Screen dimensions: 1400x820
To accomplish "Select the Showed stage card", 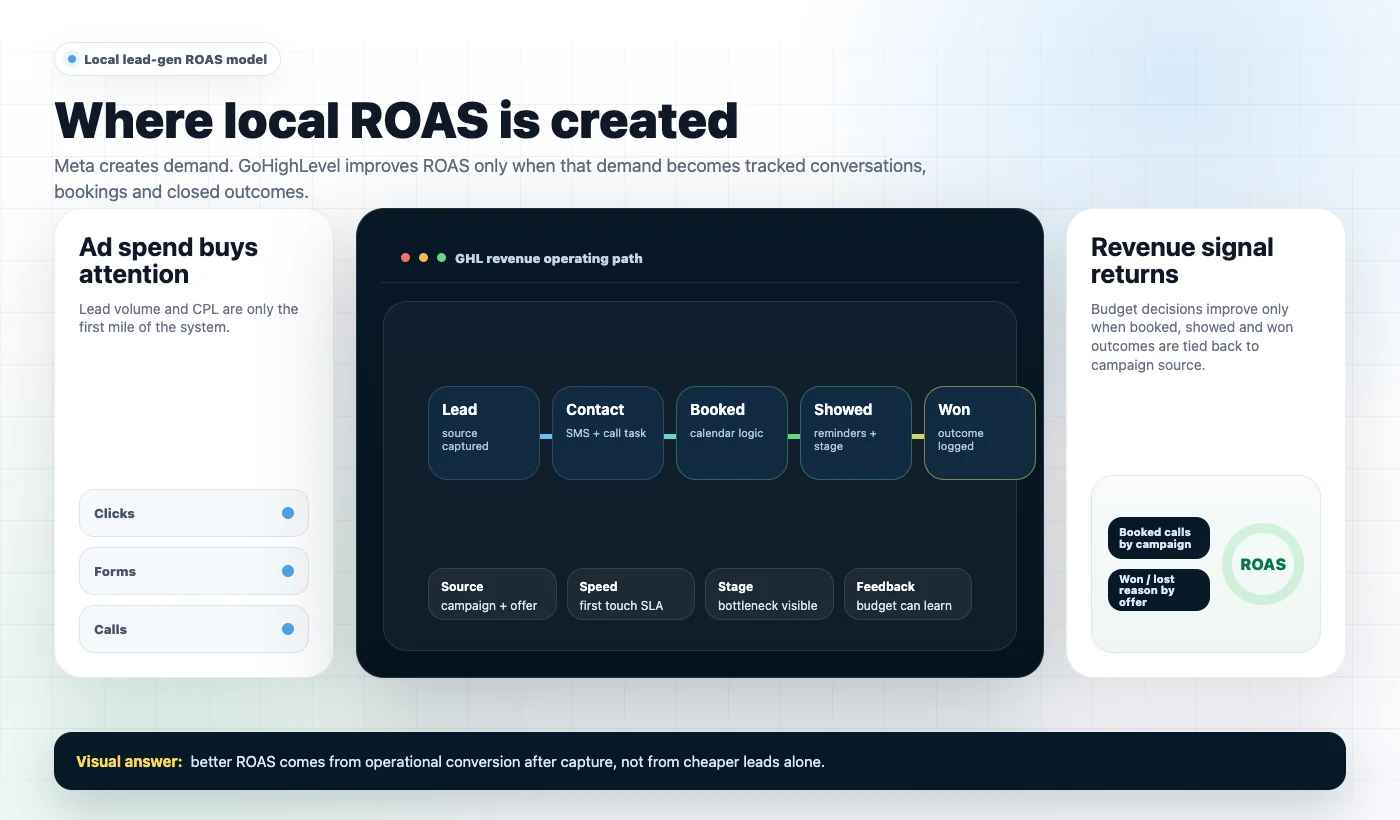I will tap(856, 433).
